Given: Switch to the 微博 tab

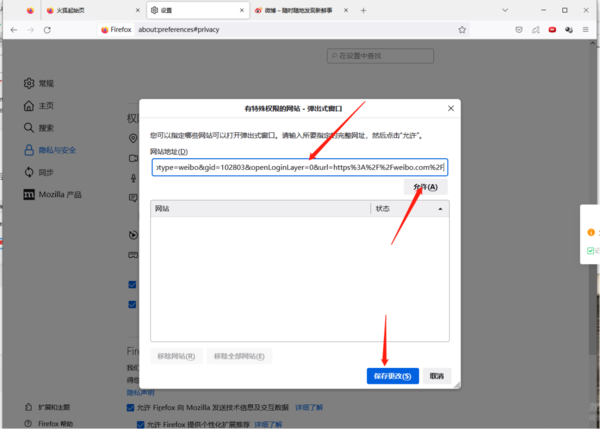Looking at the screenshot, I should click(x=302, y=10).
